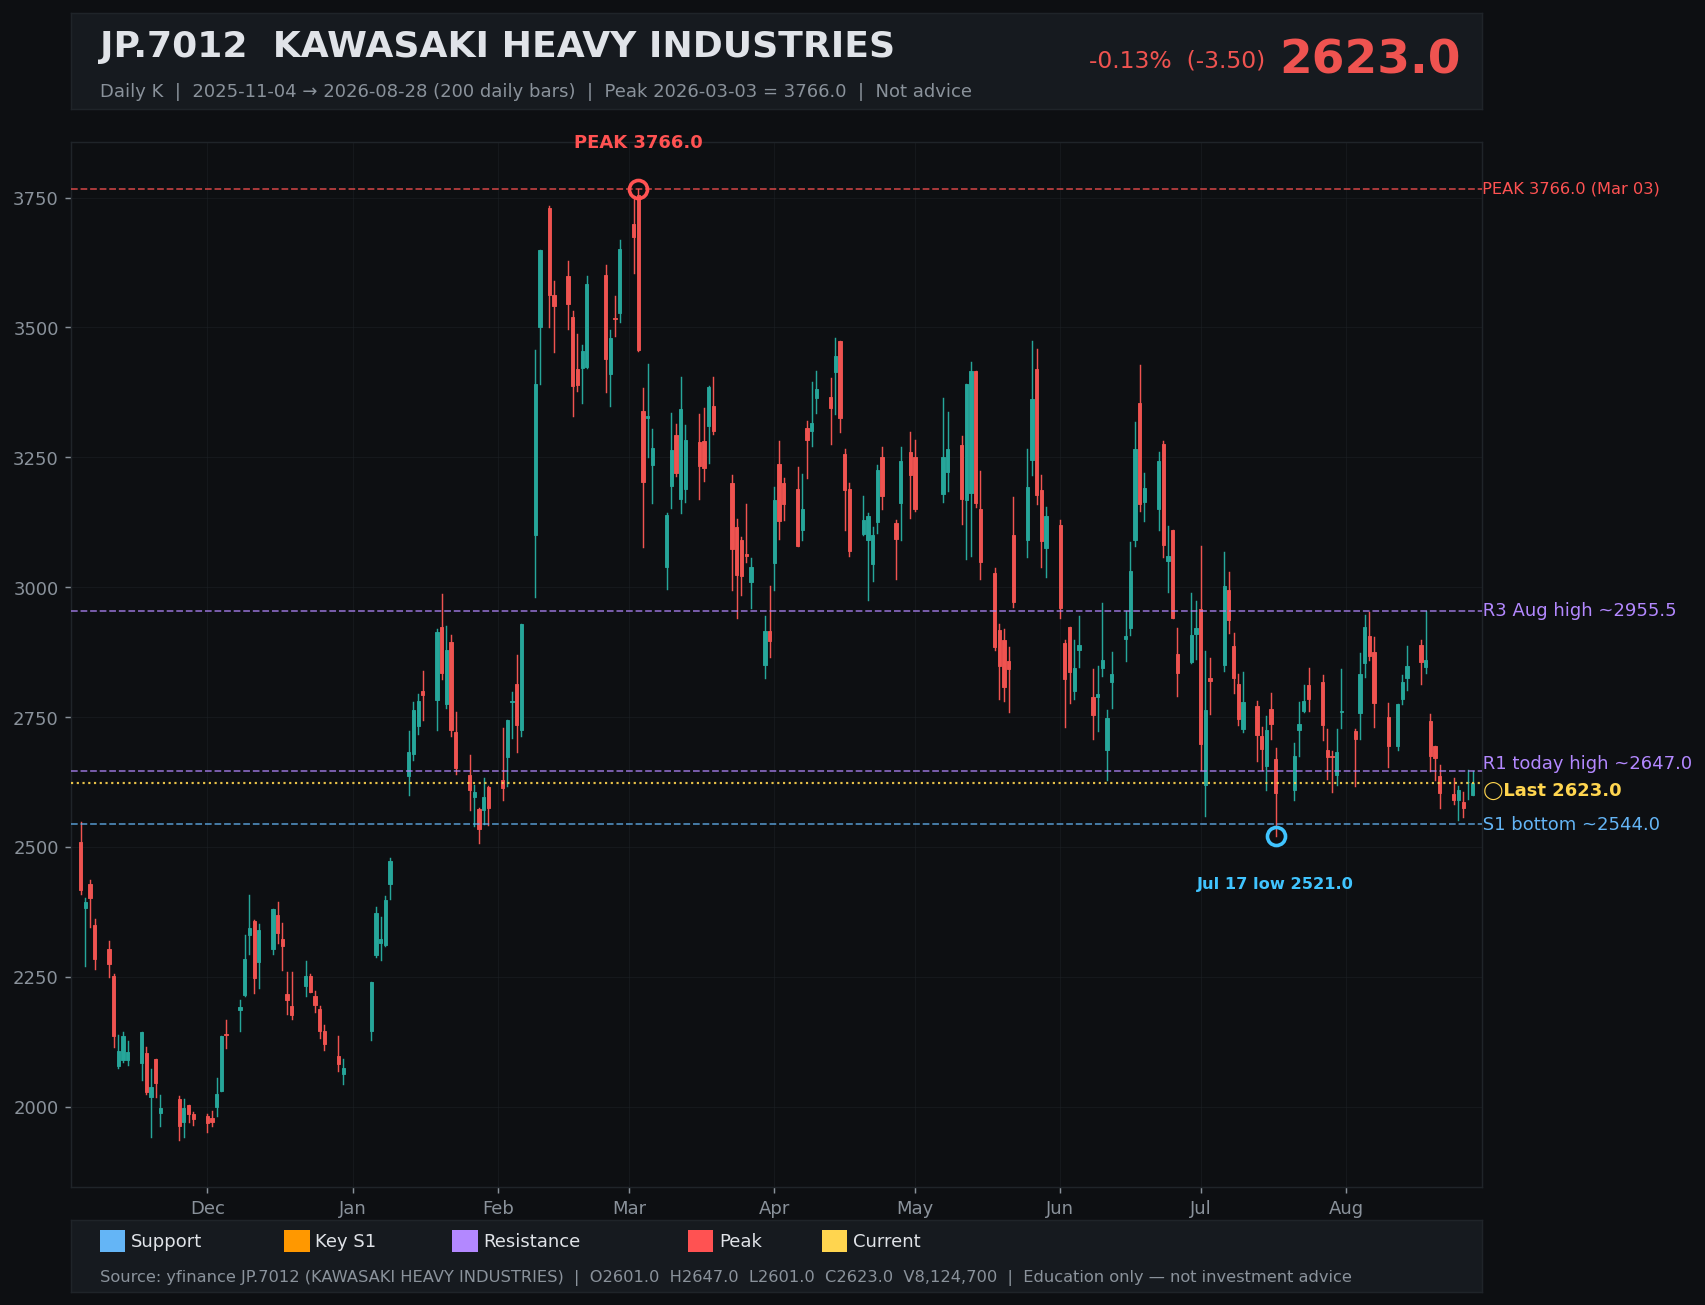Click the 'S1 bottom ~2544.0' label
Viewport: 1705px width, 1305px height.
1571,824
